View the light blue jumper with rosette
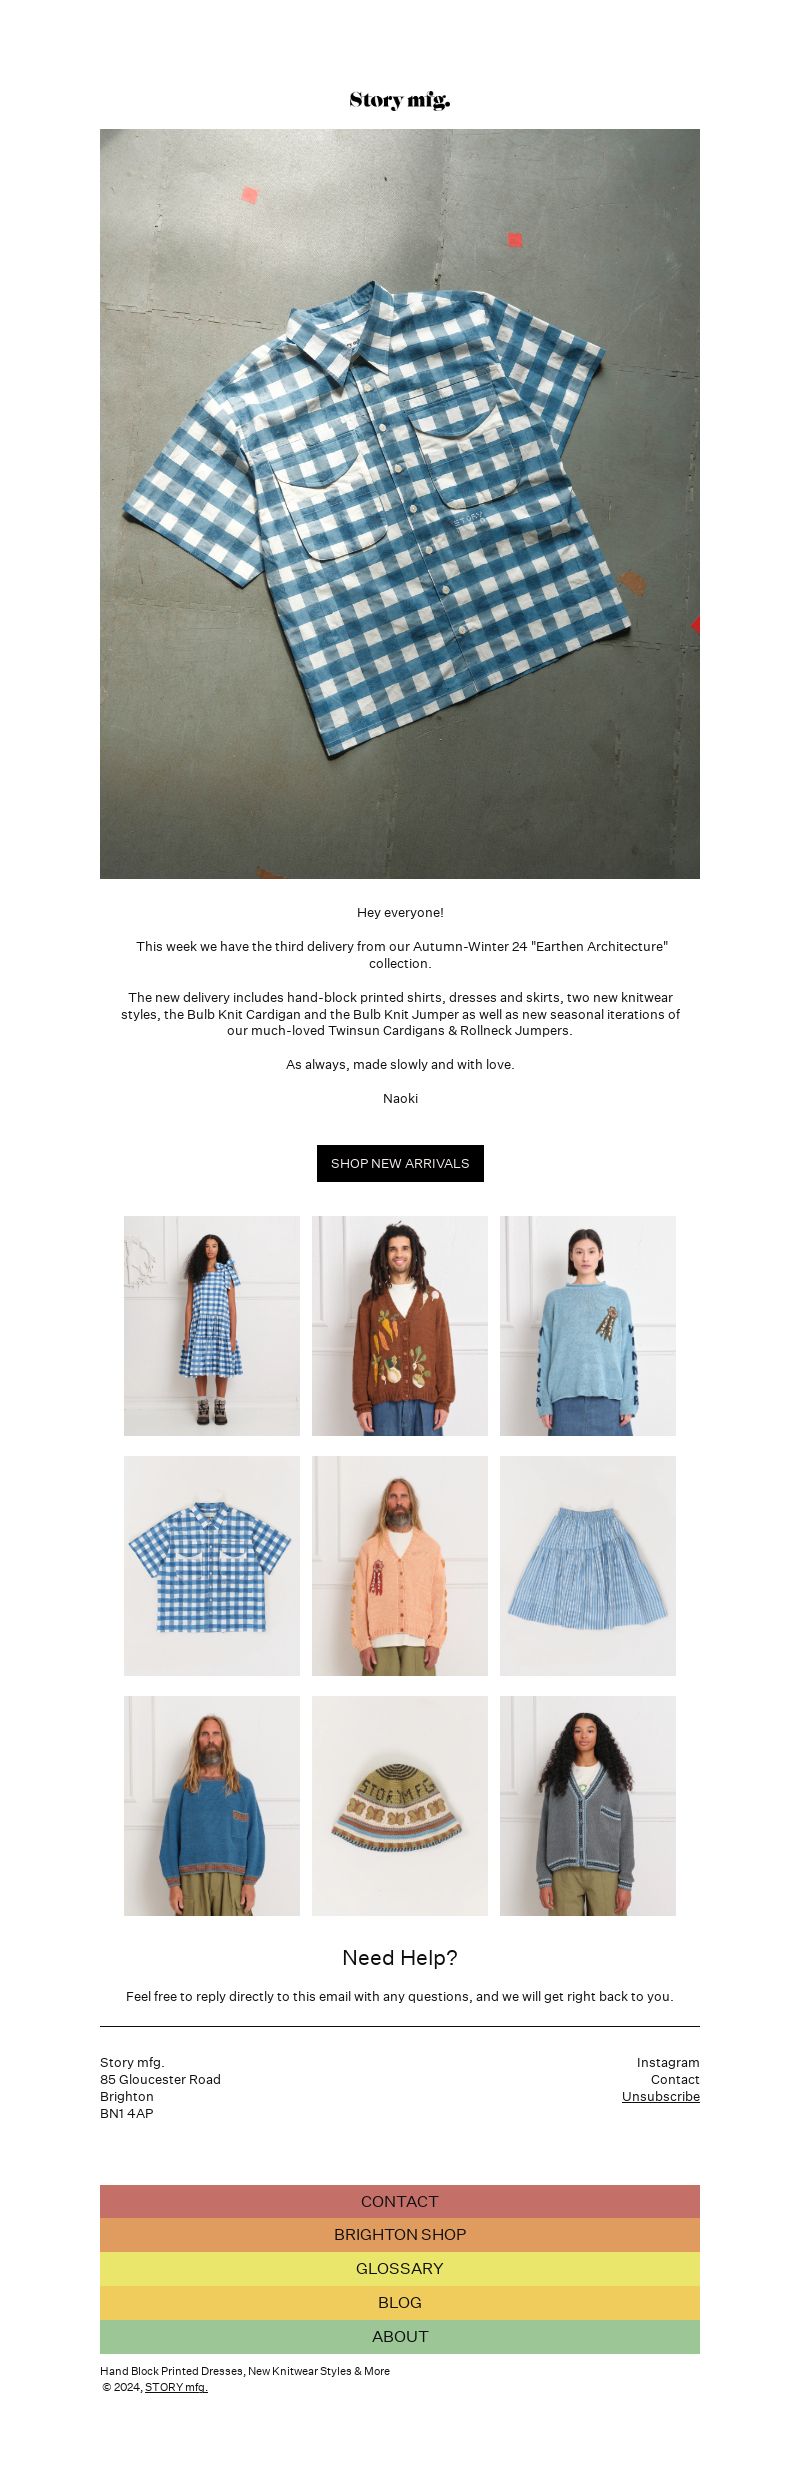Screen dimensions: 800x2474 (588, 1326)
